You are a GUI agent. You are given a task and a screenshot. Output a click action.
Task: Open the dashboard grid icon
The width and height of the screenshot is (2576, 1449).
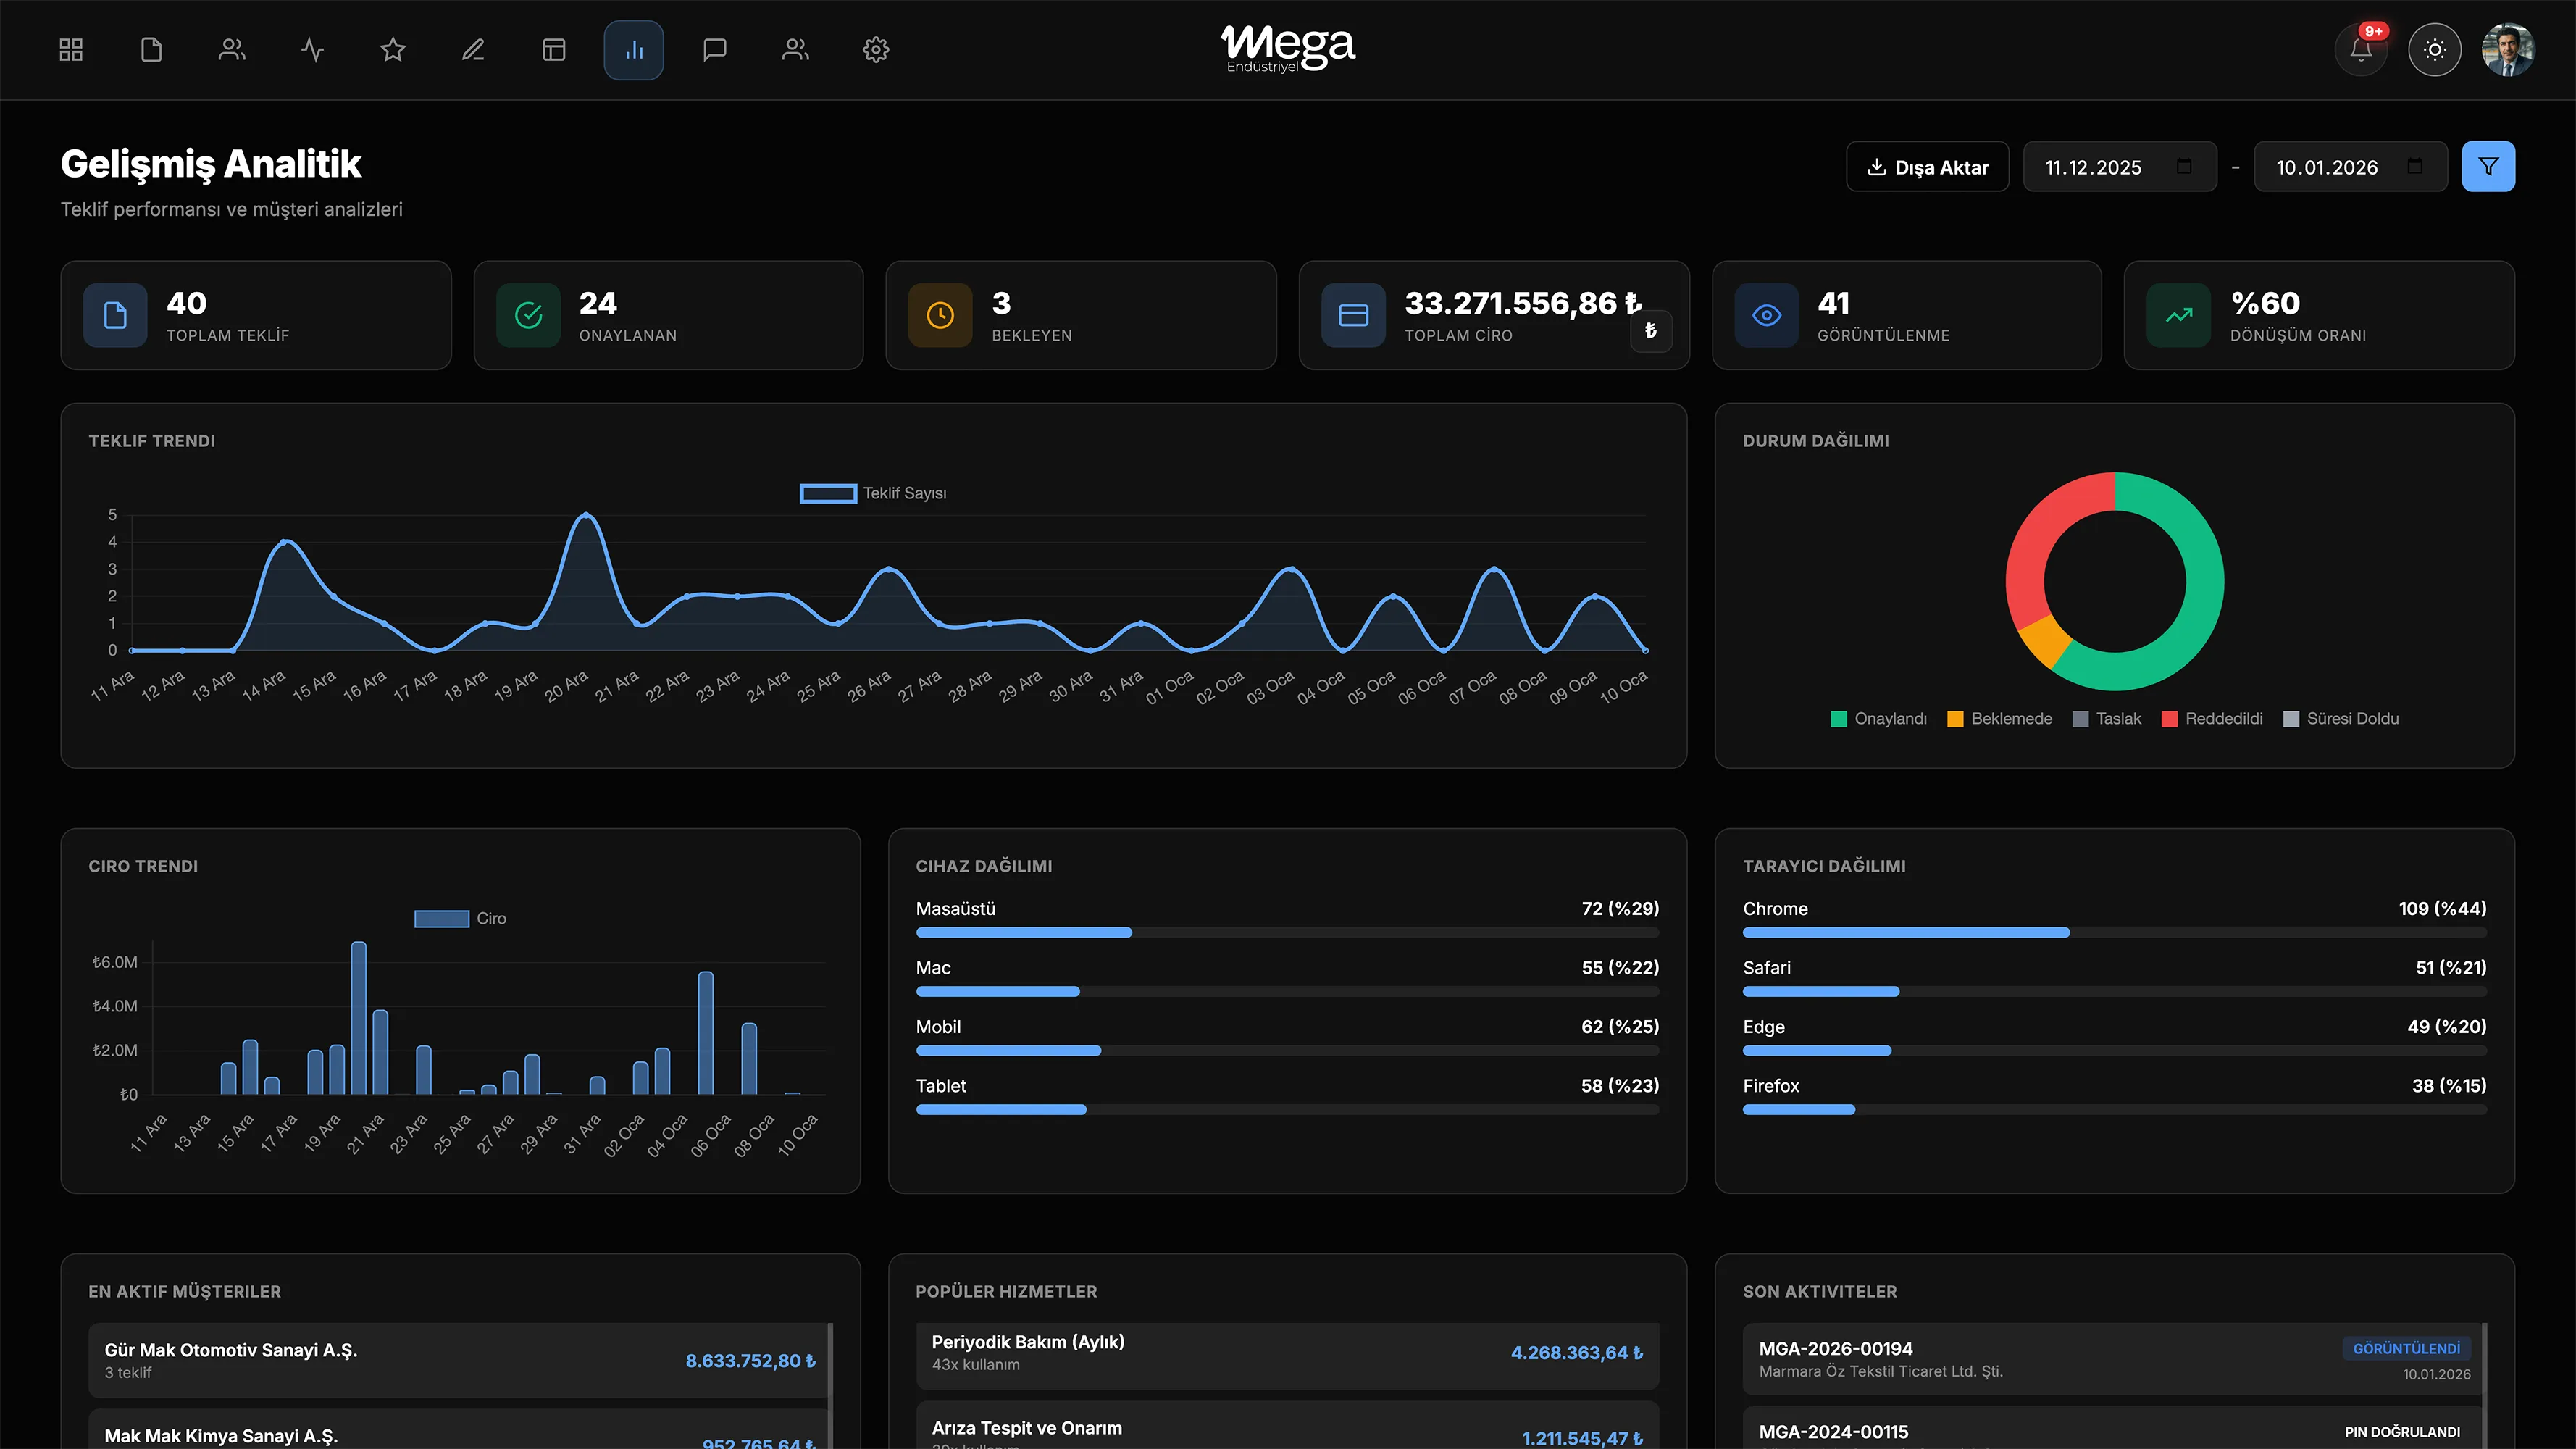tap(71, 50)
